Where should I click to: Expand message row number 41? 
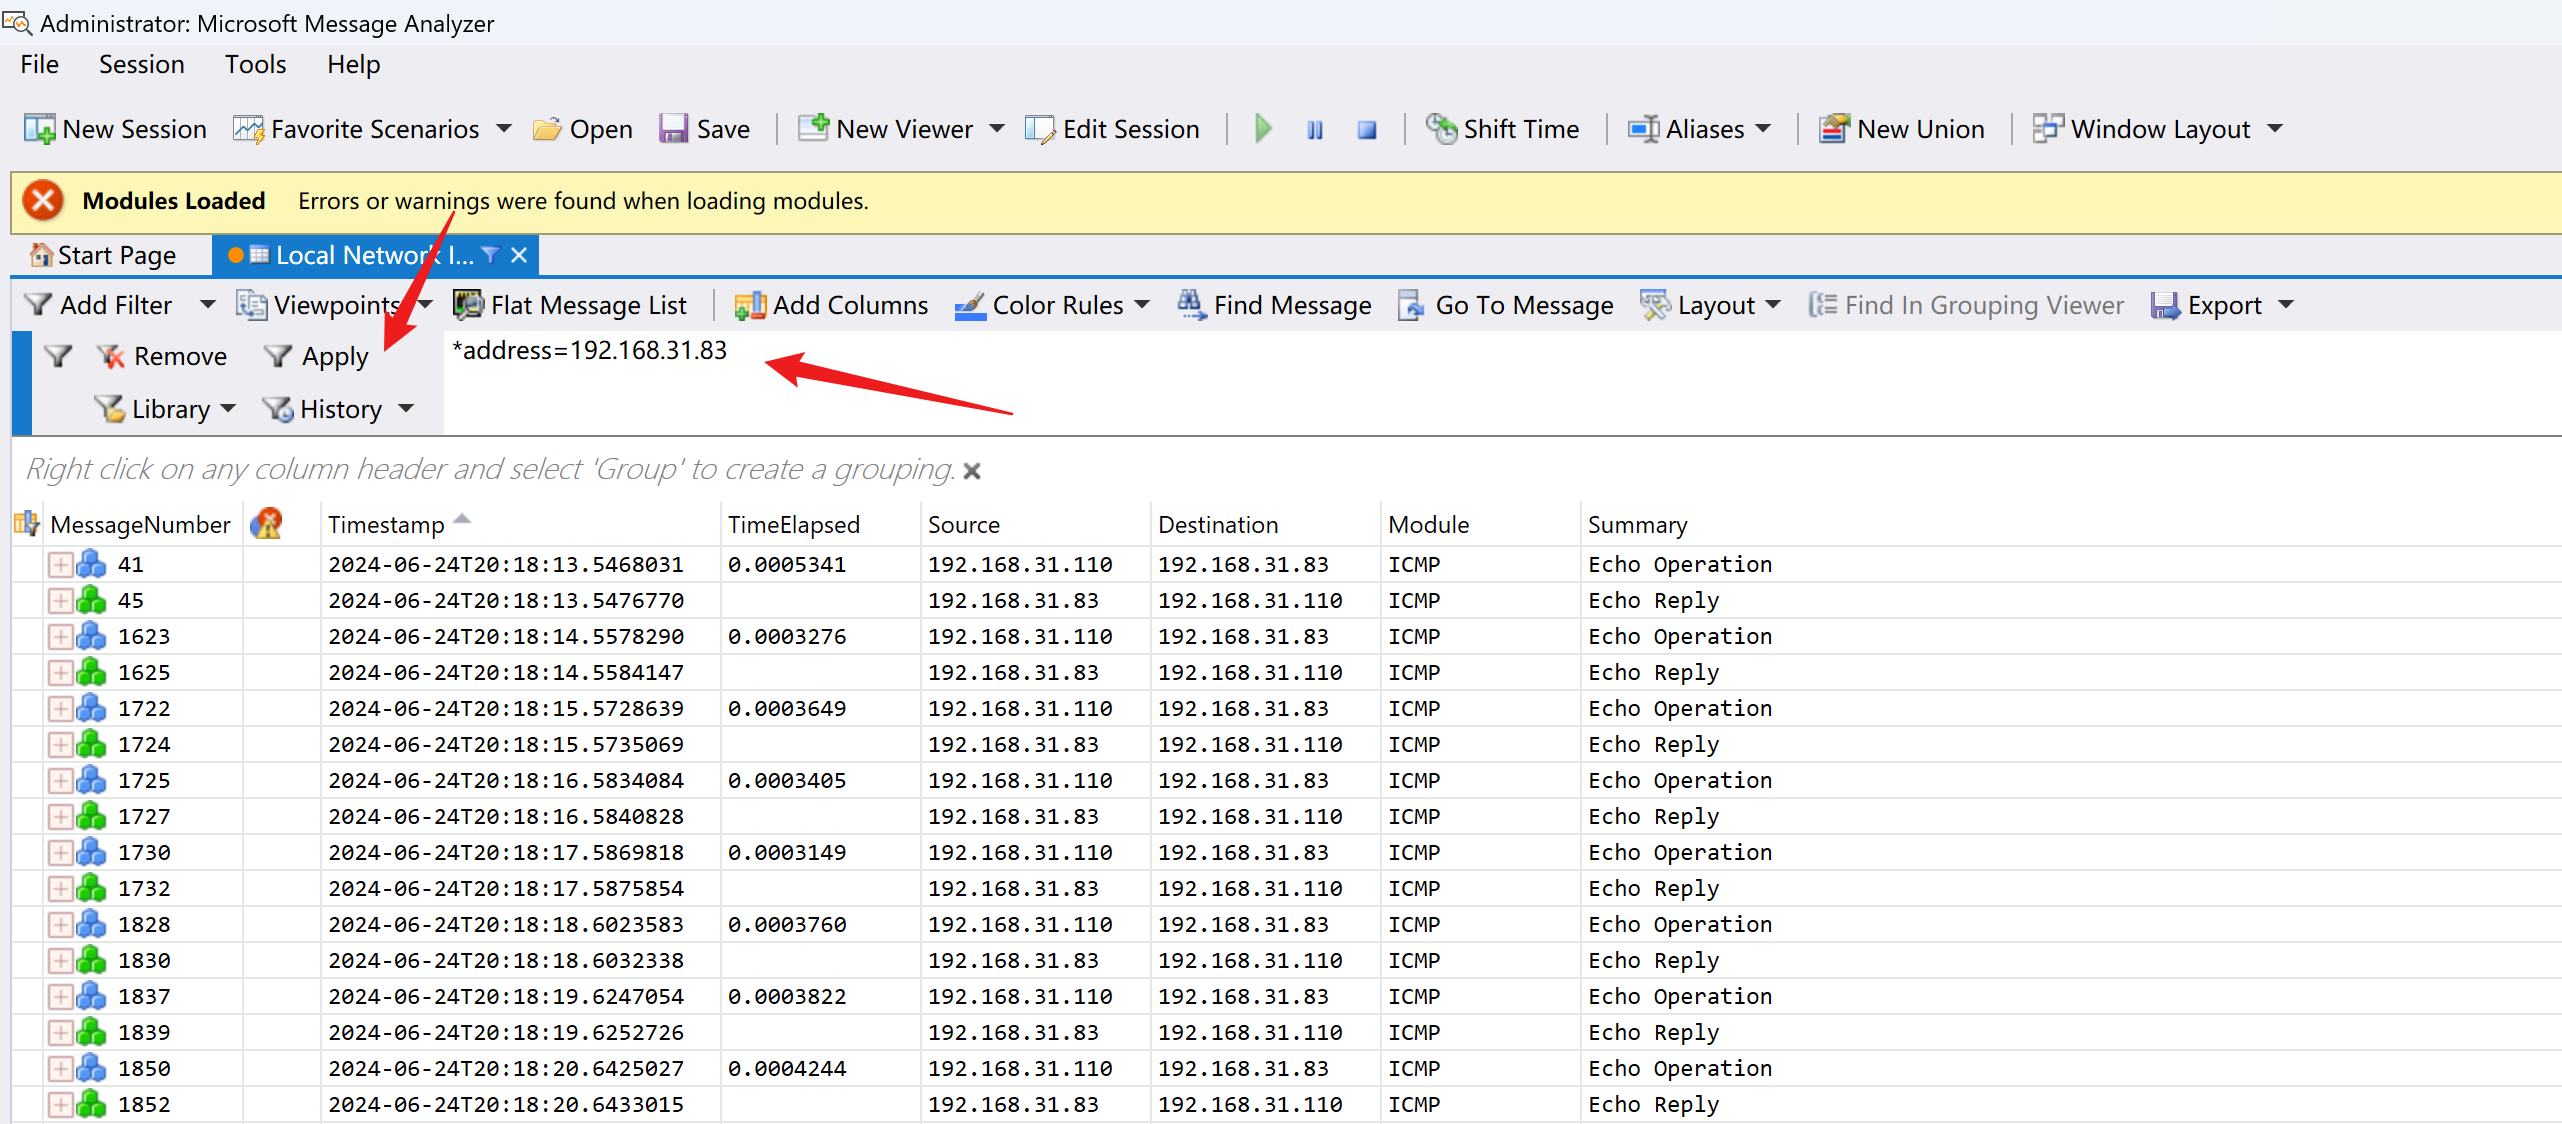coord(60,565)
